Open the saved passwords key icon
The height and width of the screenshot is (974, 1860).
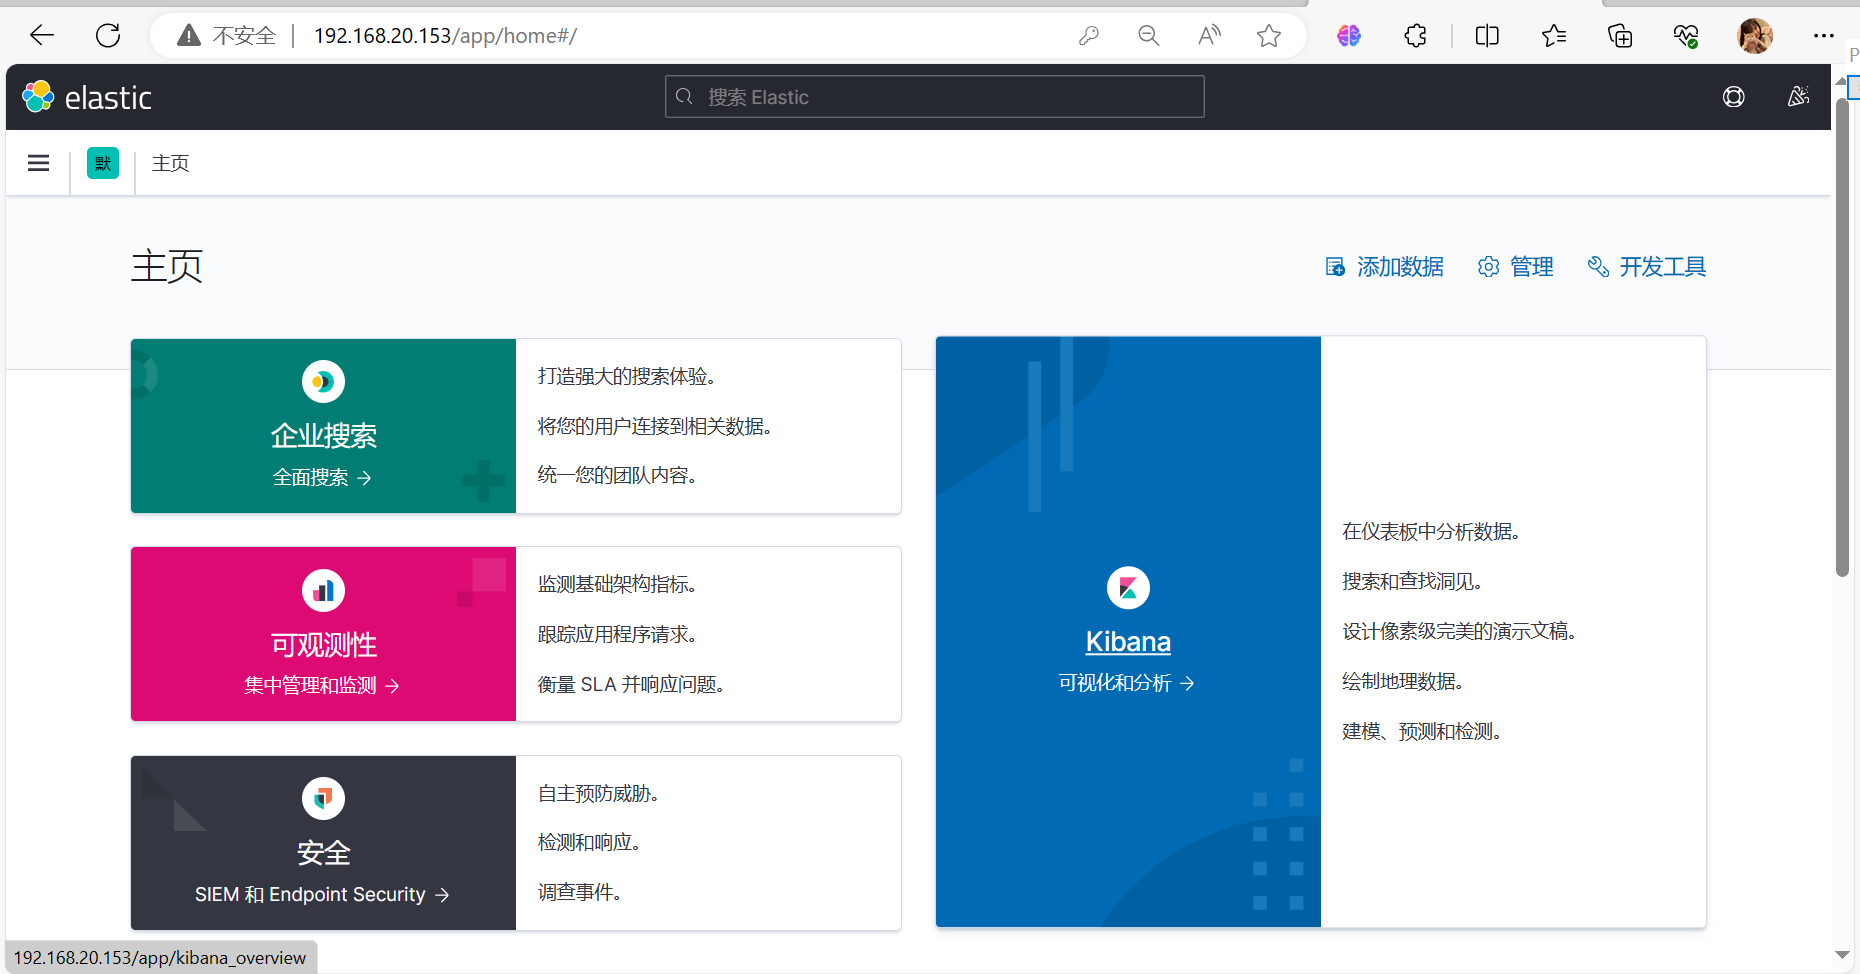coord(1089,36)
